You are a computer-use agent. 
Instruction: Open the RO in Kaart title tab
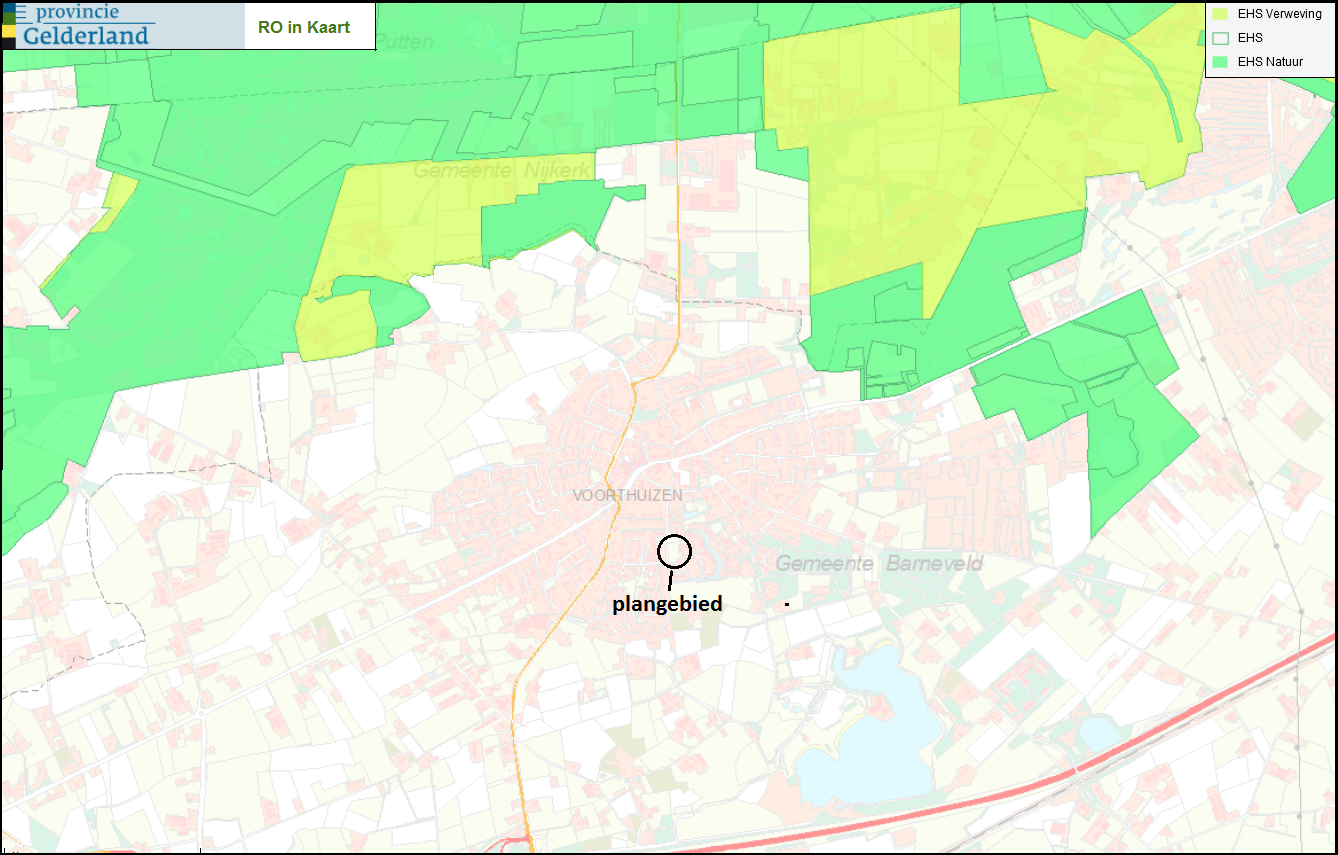tap(304, 27)
